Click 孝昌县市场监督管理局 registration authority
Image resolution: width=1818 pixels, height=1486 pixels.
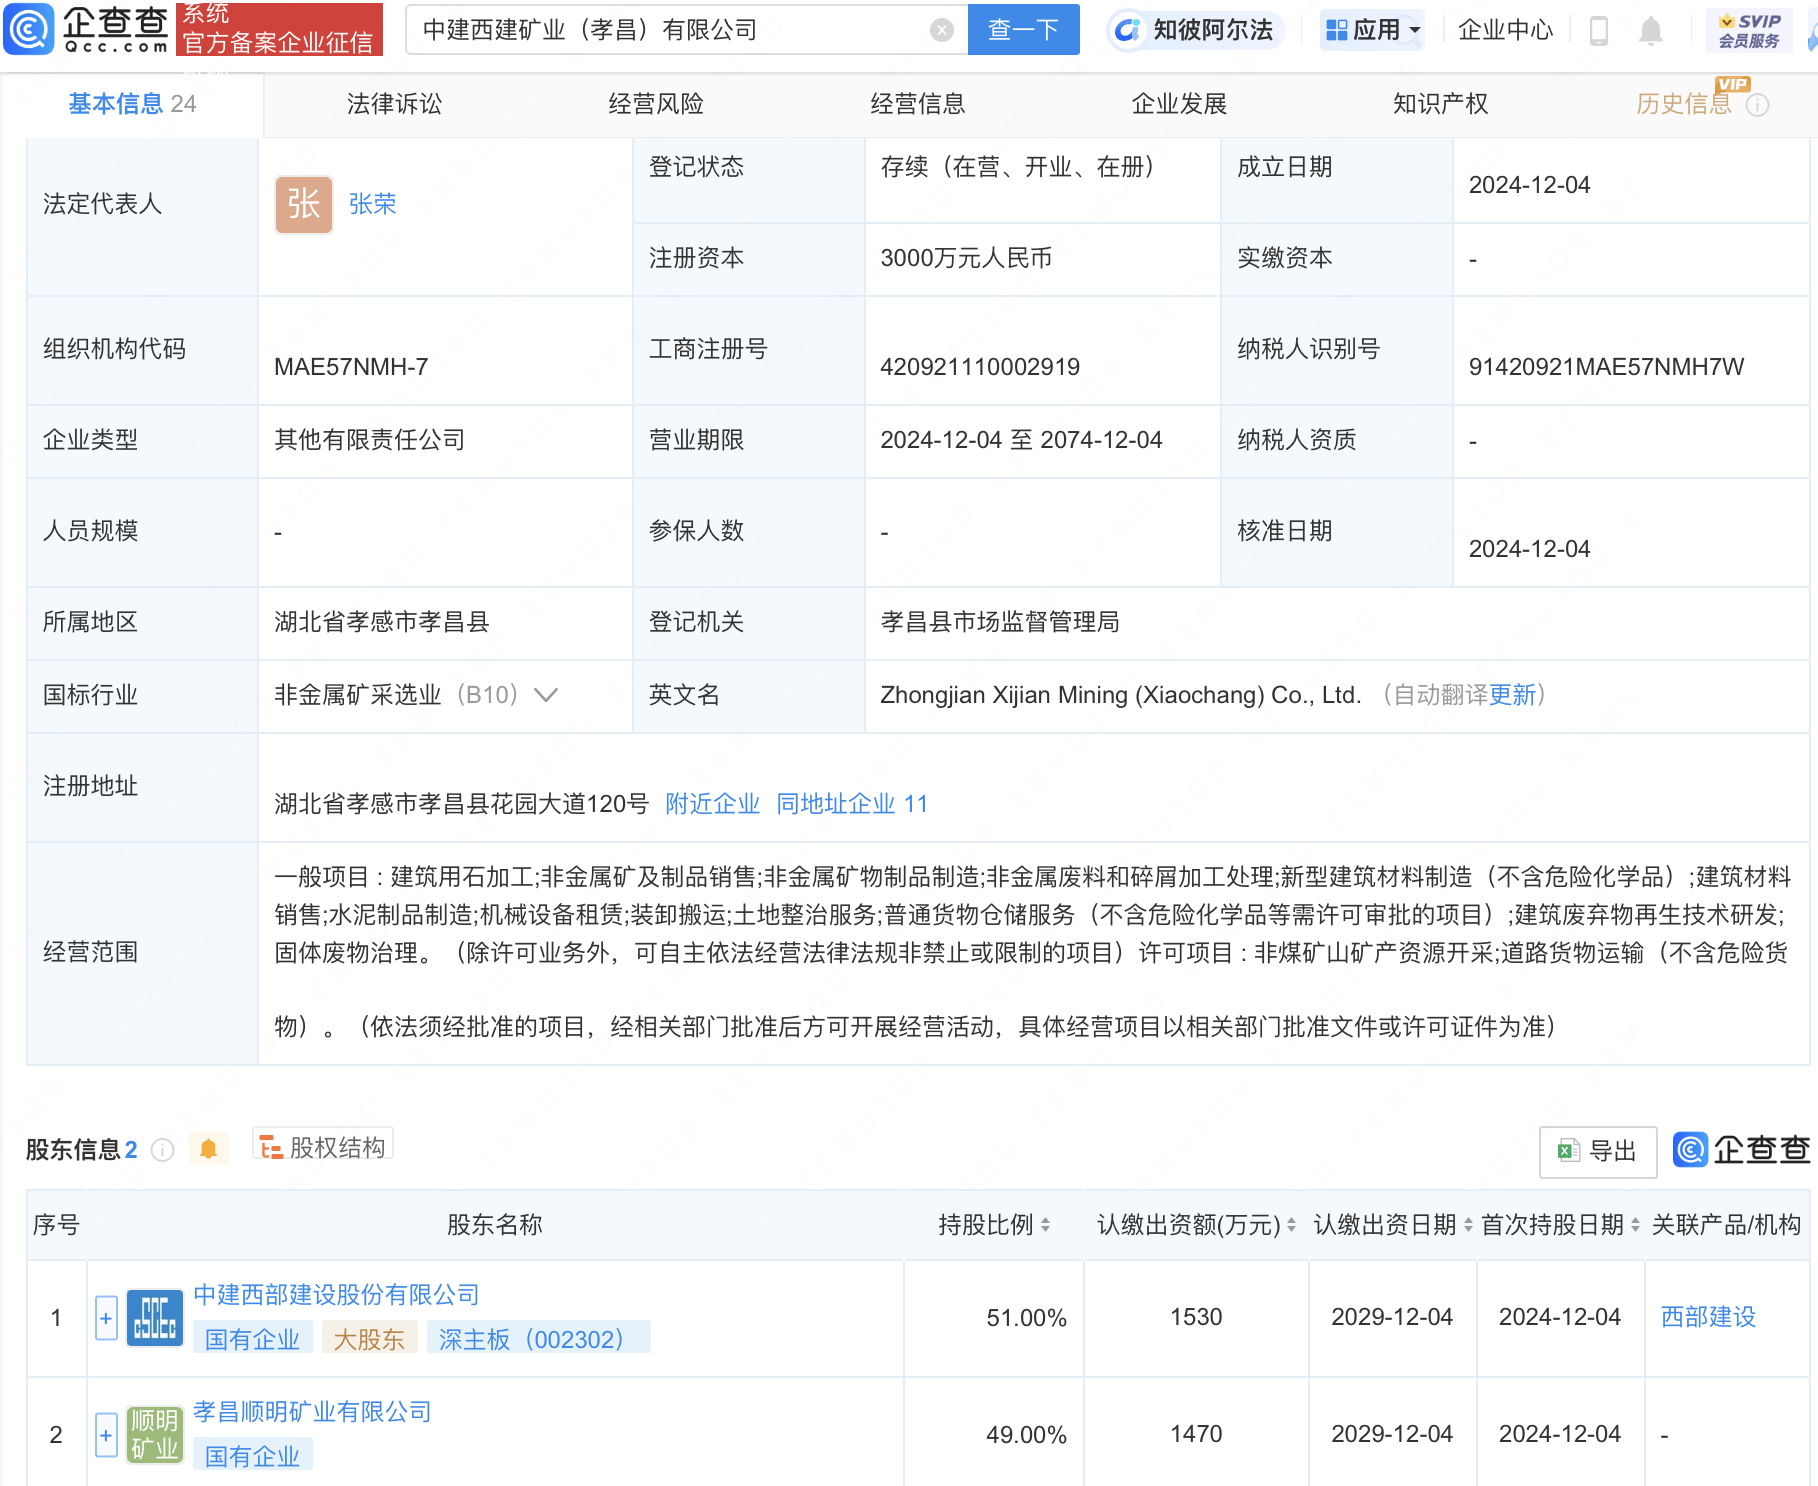1000,622
